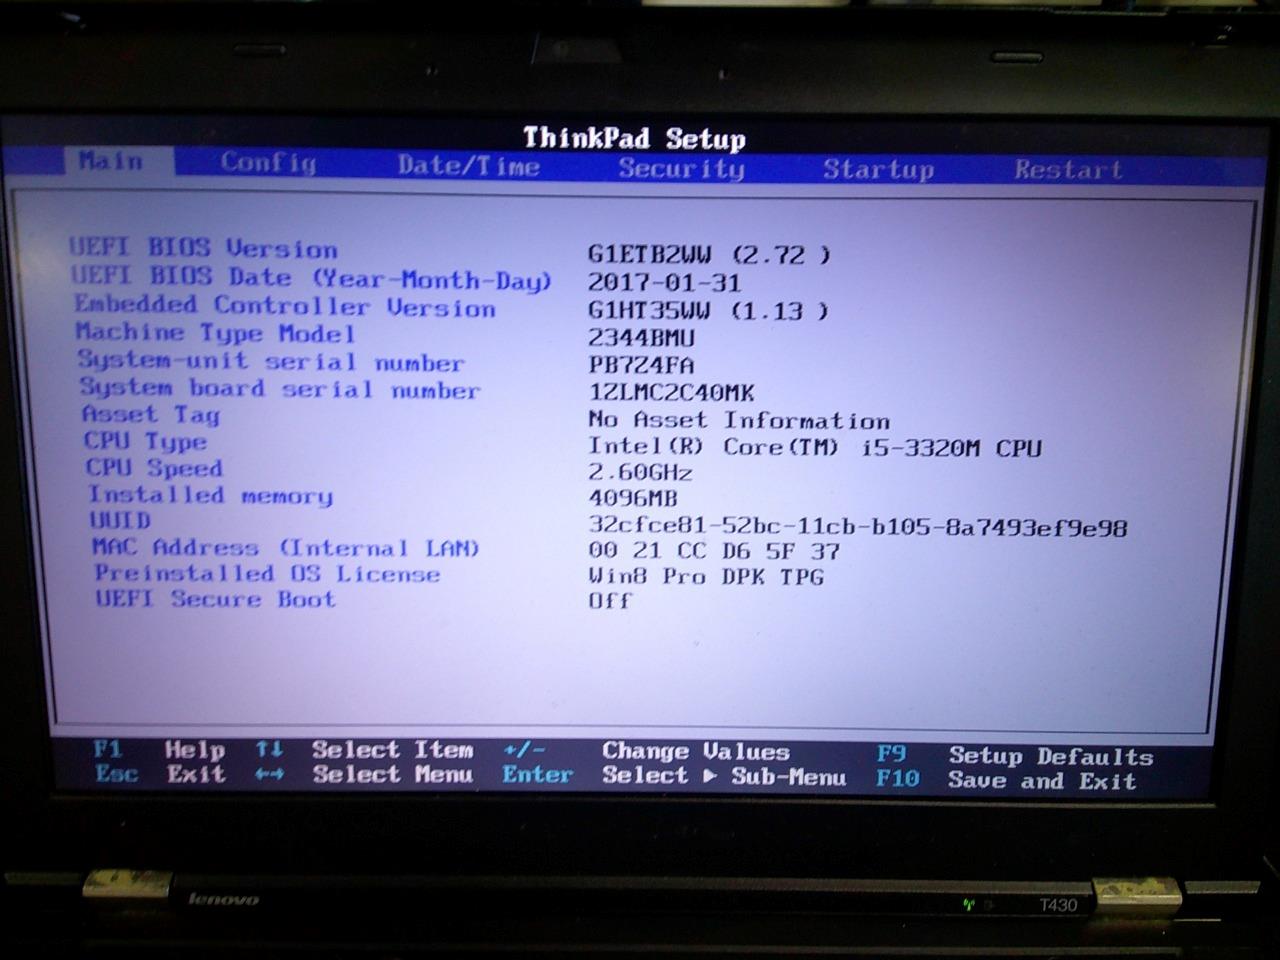Select Machine Type Model label
The image size is (1280, 960).
[x=215, y=333]
